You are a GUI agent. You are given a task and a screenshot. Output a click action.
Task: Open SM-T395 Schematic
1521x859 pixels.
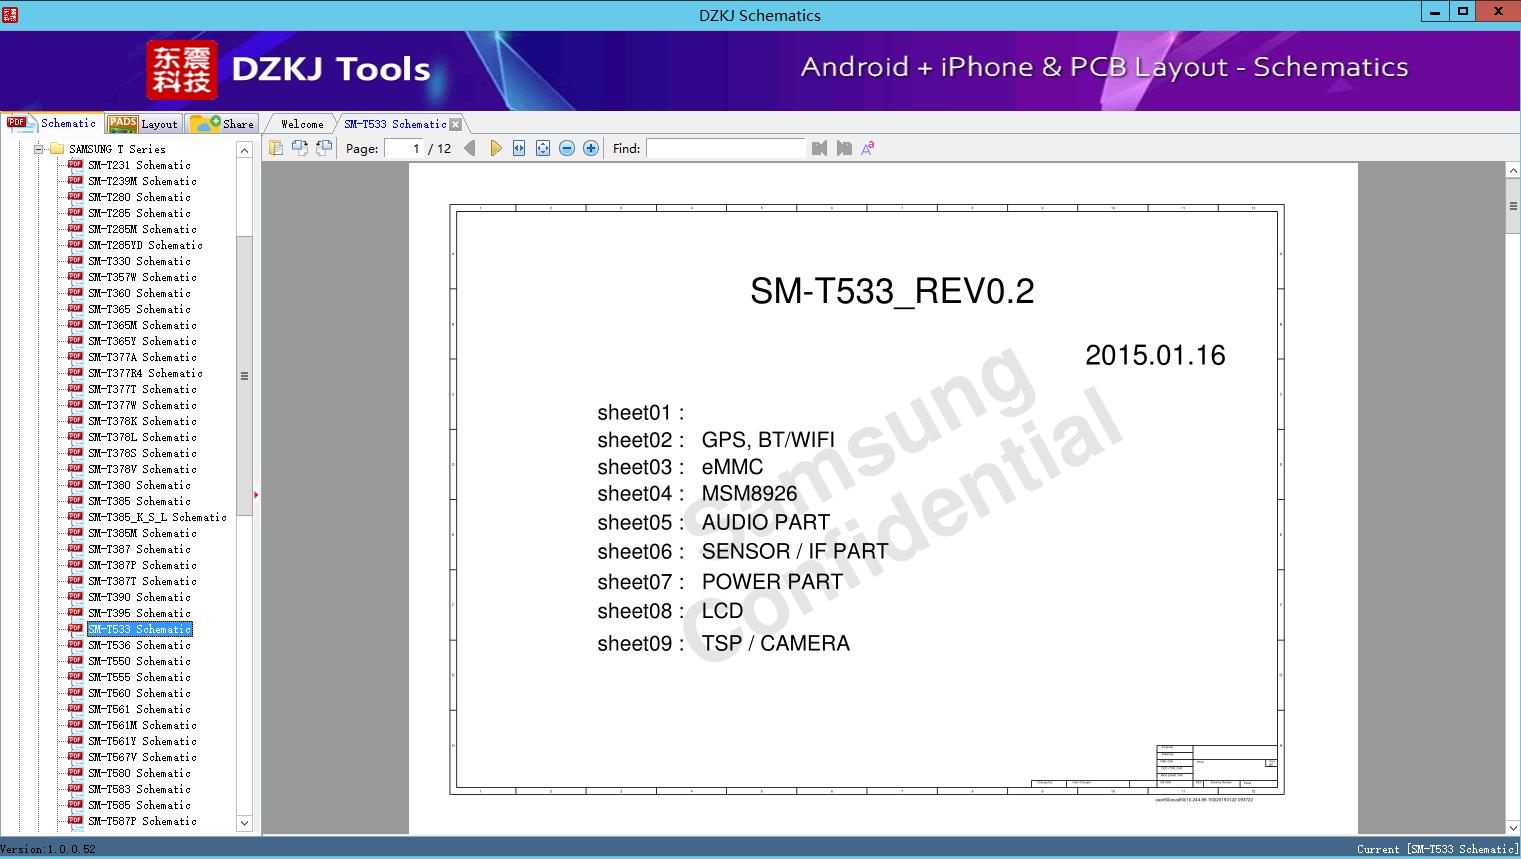click(139, 613)
